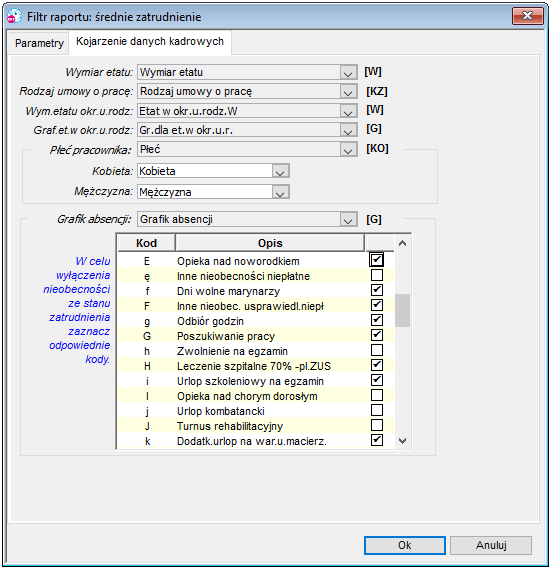This screenshot has height=569, width=550.
Task: Select 'Opieka nad chorym dorosłym' row text
Action: [247, 396]
